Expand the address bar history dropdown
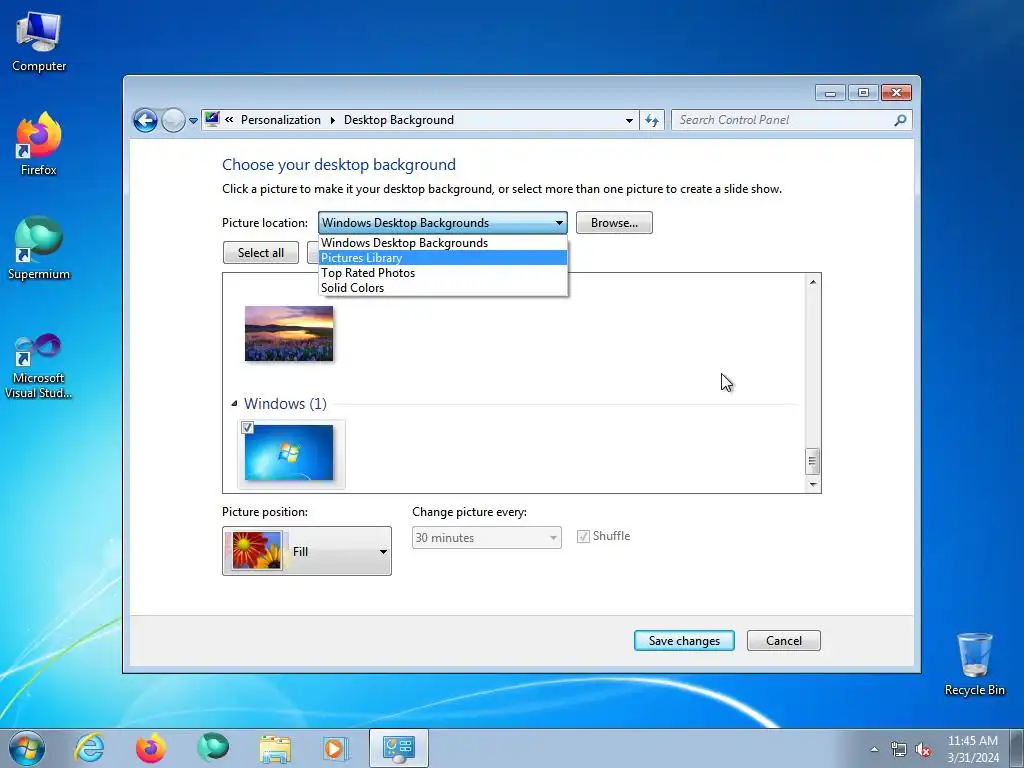Image resolution: width=1024 pixels, height=768 pixels. click(629, 120)
